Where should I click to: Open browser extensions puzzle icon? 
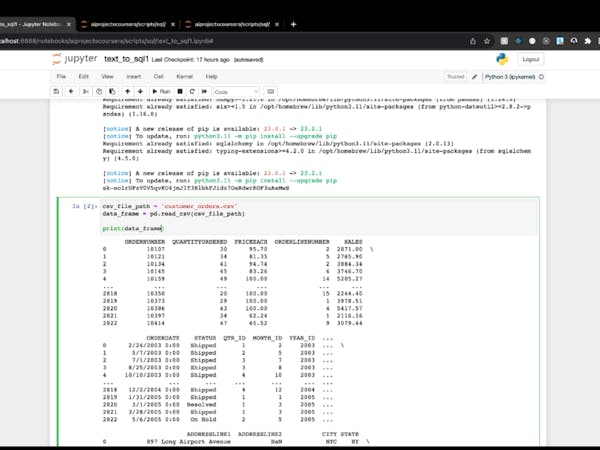[587, 41]
